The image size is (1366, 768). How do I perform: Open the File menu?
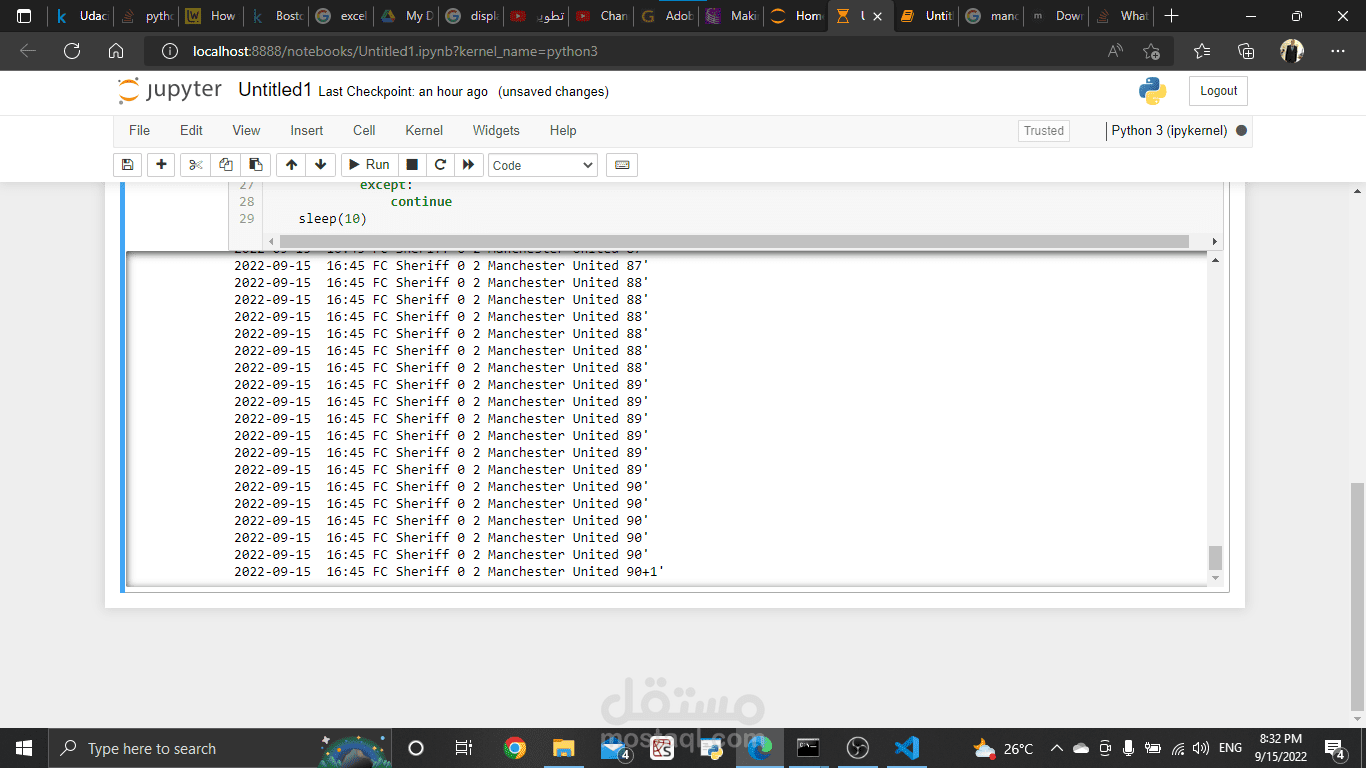click(x=139, y=130)
